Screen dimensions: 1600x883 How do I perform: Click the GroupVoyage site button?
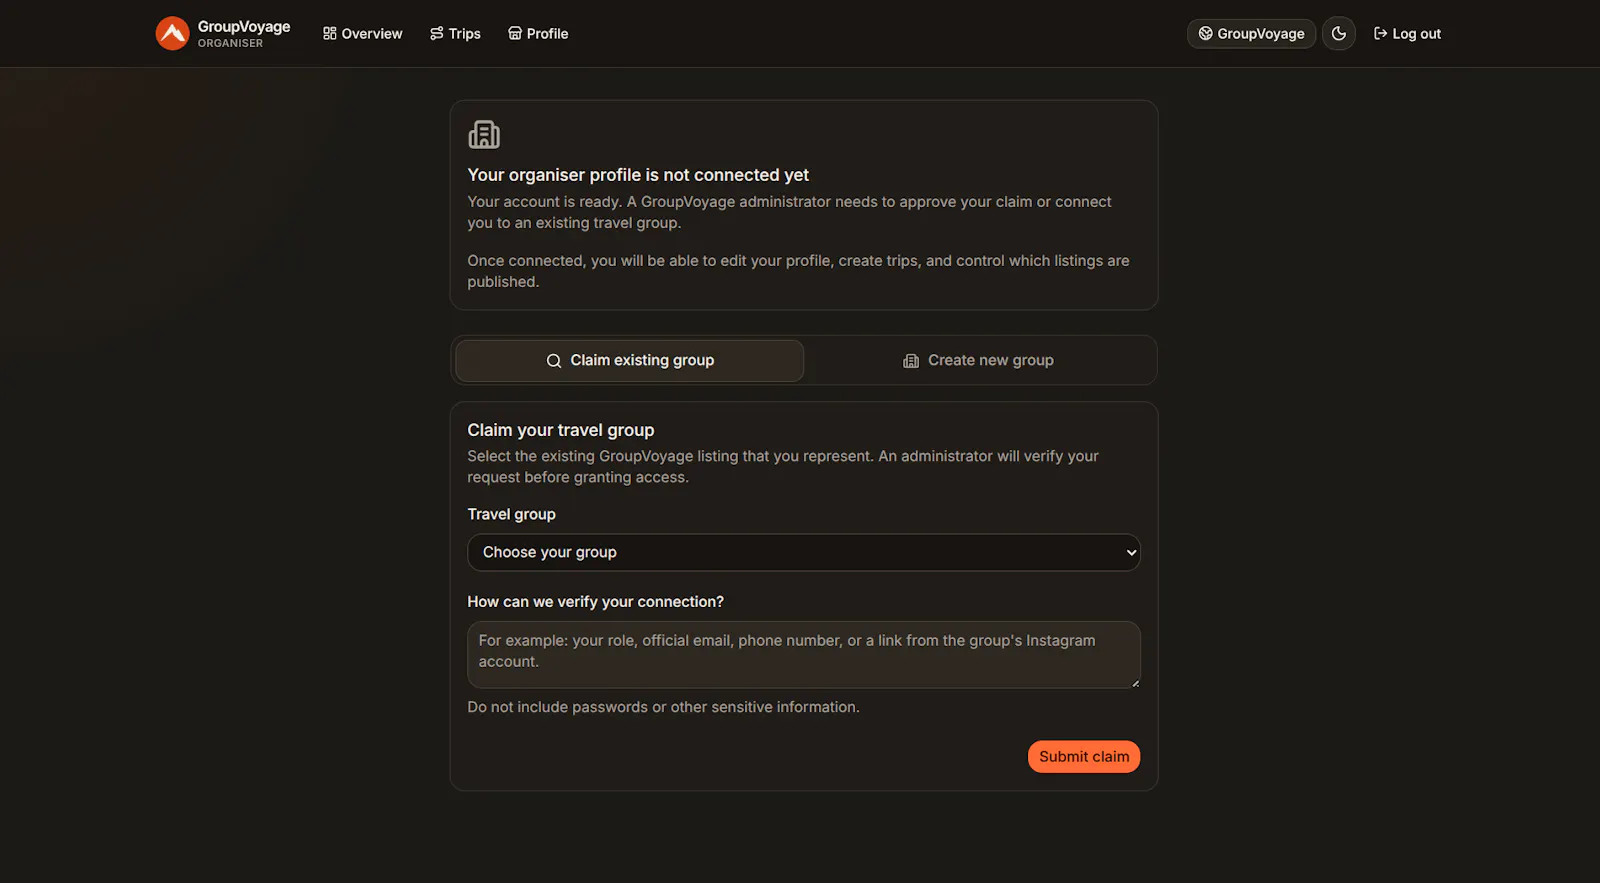[1251, 33]
